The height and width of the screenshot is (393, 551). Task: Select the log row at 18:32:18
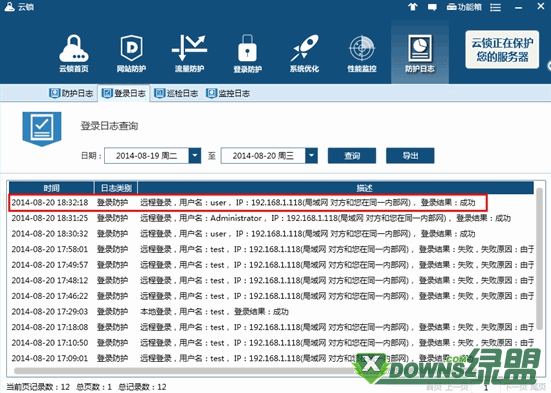pyautogui.click(x=248, y=202)
